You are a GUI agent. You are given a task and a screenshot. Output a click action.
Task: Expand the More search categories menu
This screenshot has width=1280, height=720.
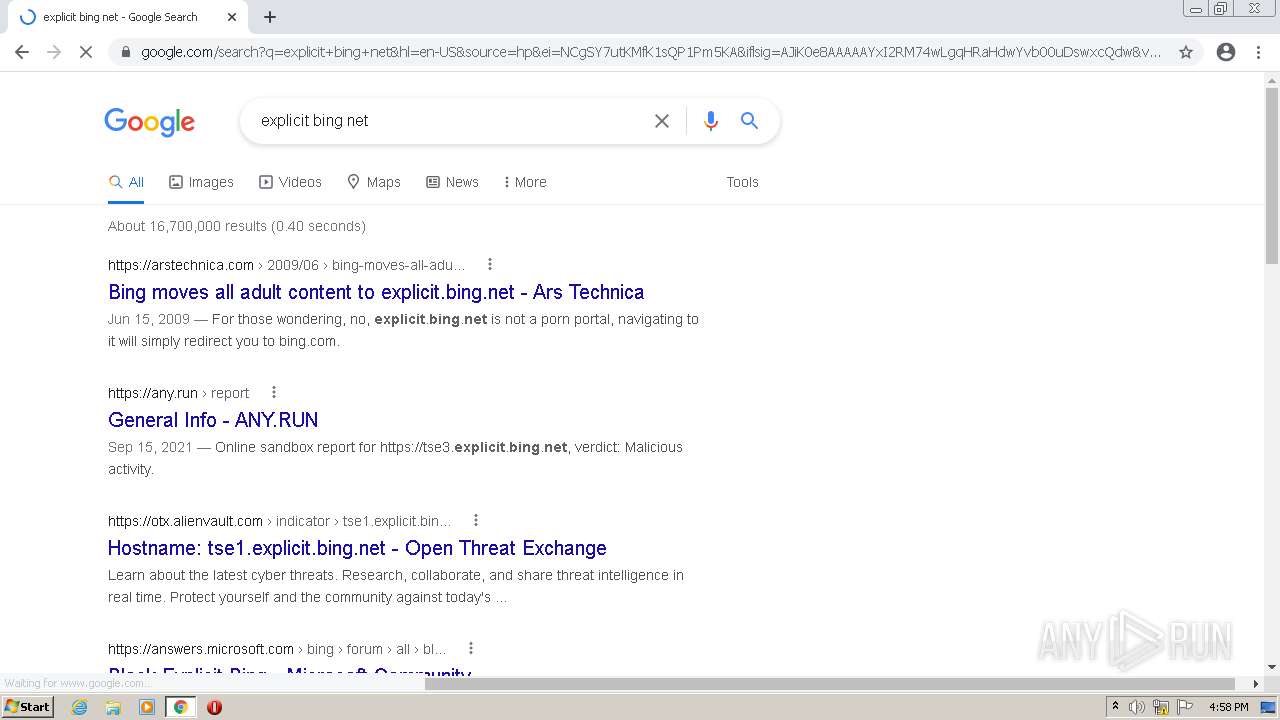pyautogui.click(x=525, y=182)
